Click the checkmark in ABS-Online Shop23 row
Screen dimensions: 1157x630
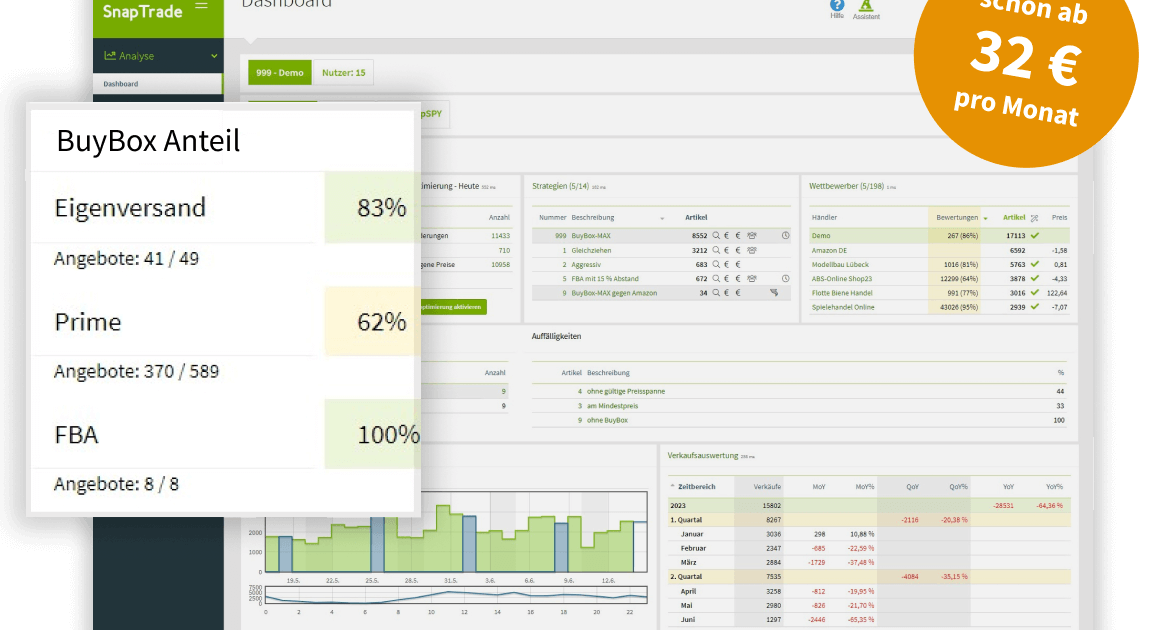[1035, 279]
